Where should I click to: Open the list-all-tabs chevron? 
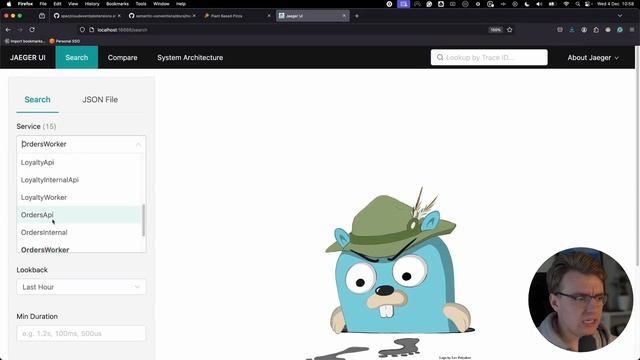coord(620,16)
